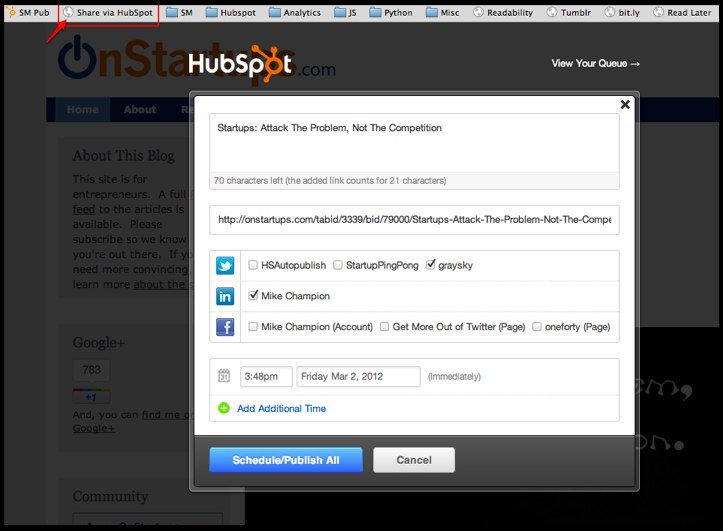Click the Cancel button
This screenshot has height=531, width=723.
pyautogui.click(x=414, y=460)
